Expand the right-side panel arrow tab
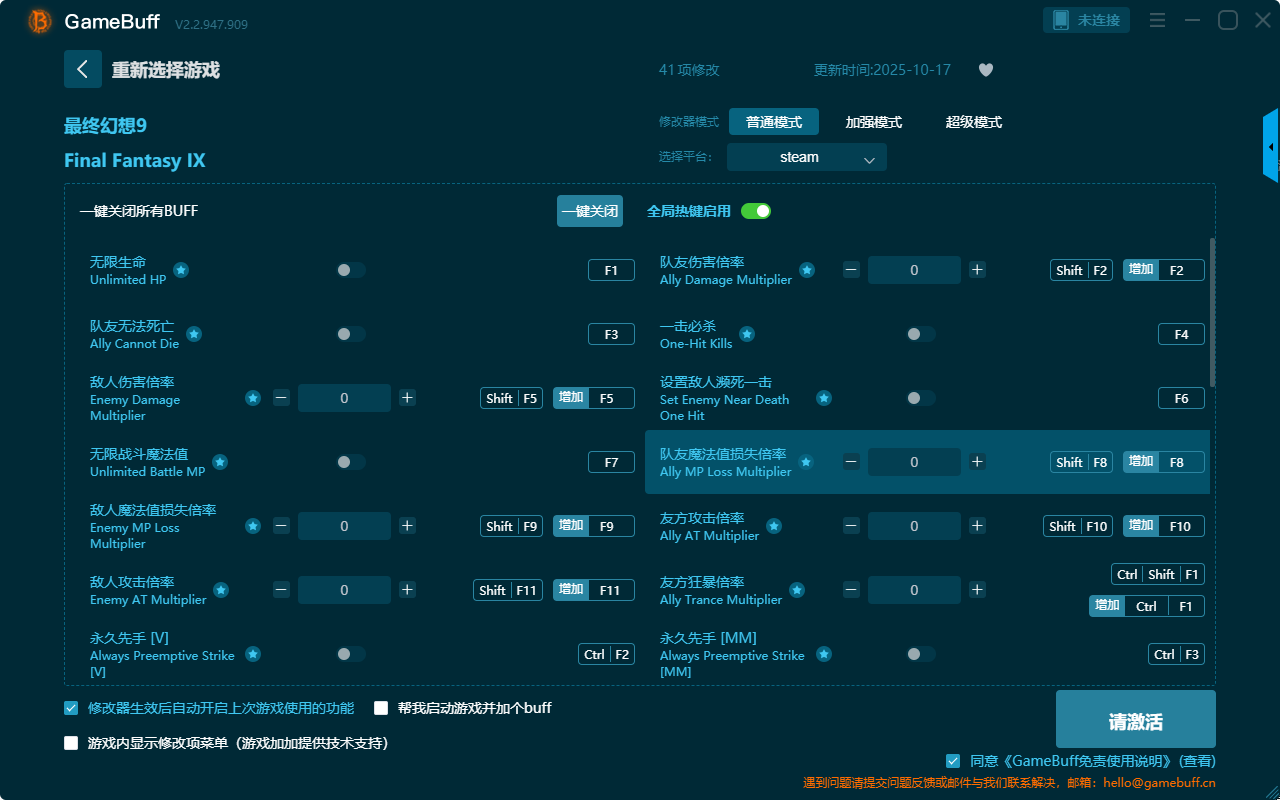1280x800 pixels. pyautogui.click(x=1271, y=147)
